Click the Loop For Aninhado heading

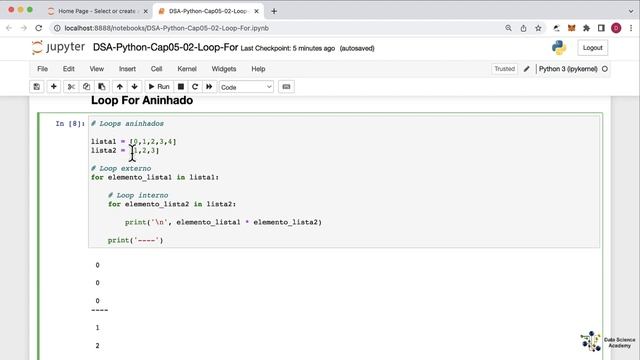142,100
